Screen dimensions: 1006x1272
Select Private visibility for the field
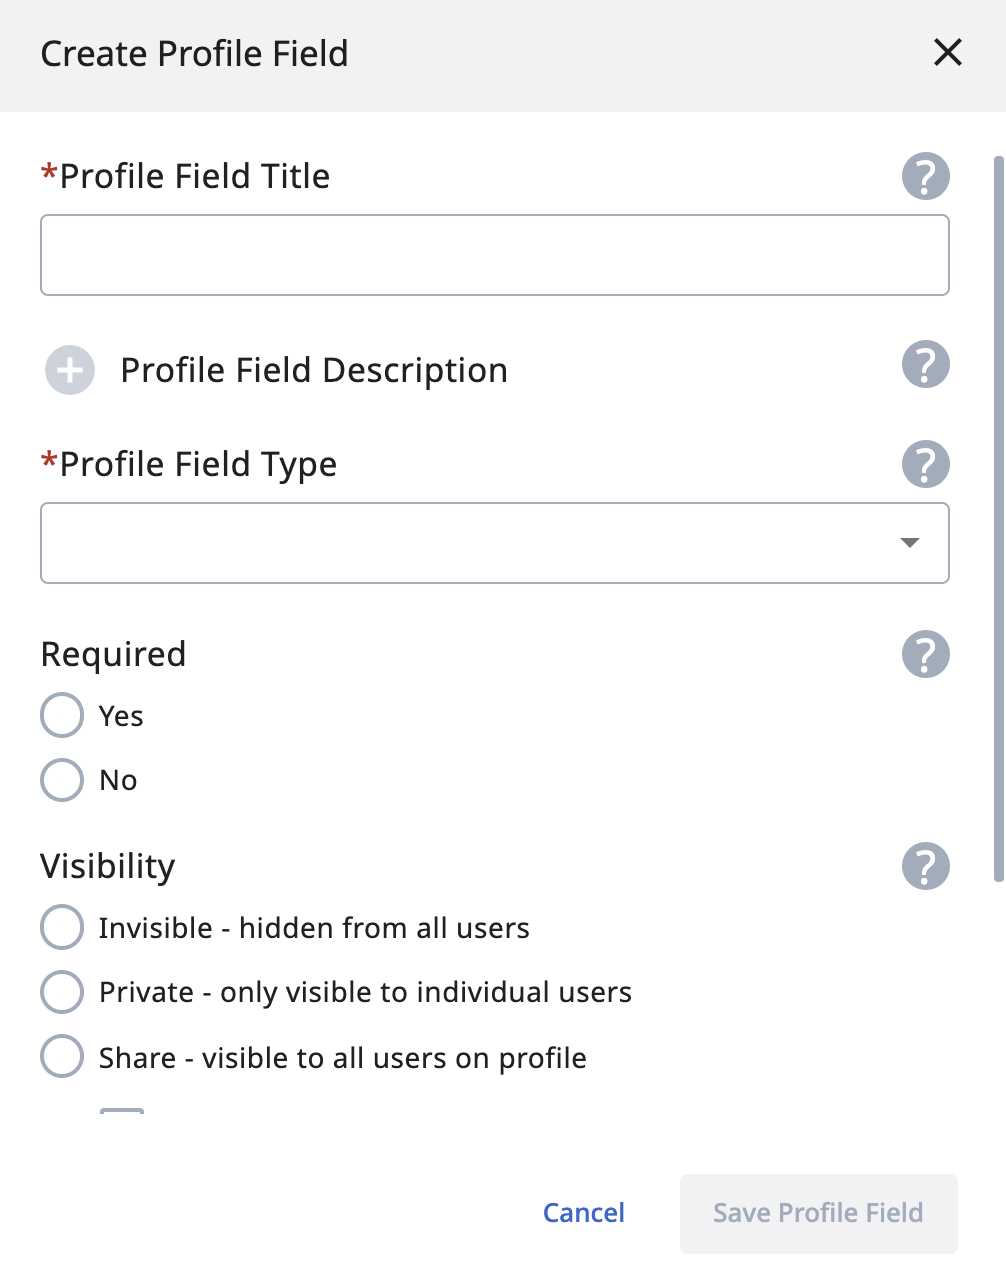(61, 992)
